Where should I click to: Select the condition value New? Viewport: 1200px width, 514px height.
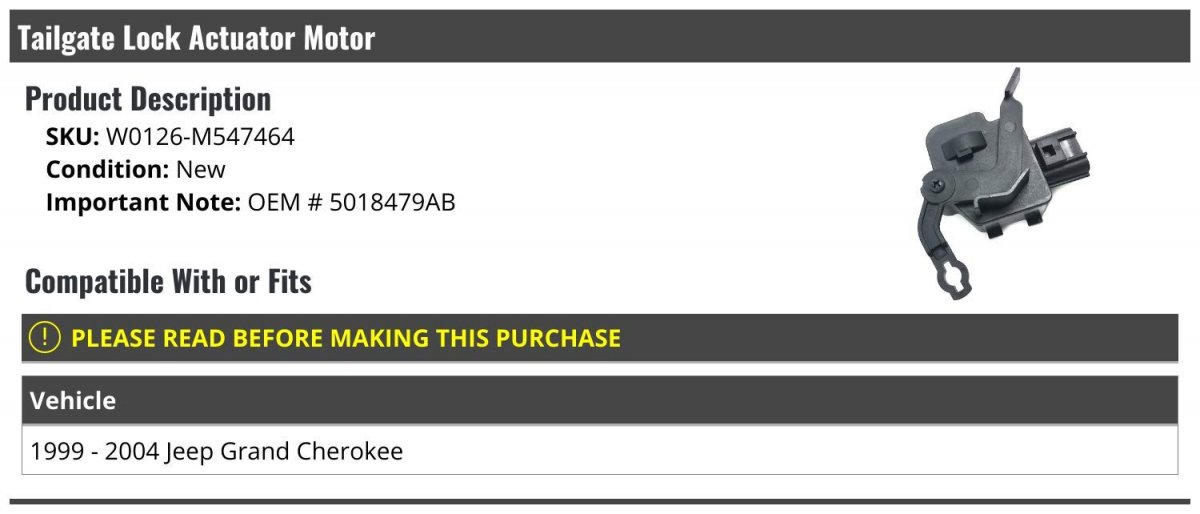(201, 169)
